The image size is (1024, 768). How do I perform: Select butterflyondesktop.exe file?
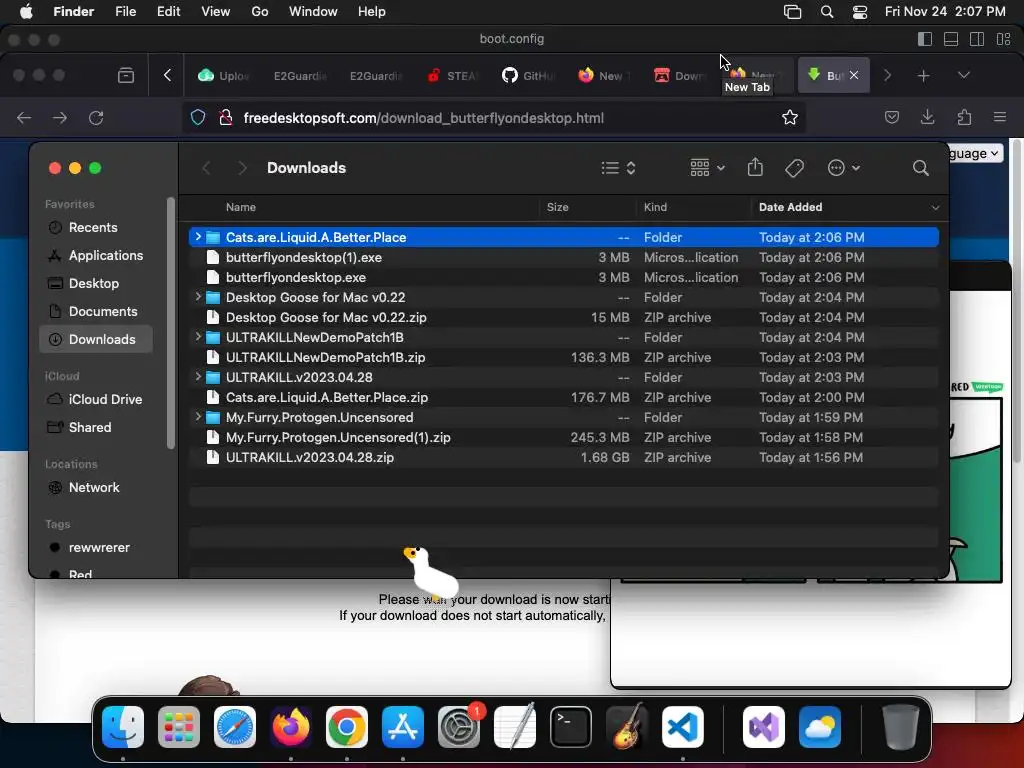pyautogui.click(x=564, y=278)
